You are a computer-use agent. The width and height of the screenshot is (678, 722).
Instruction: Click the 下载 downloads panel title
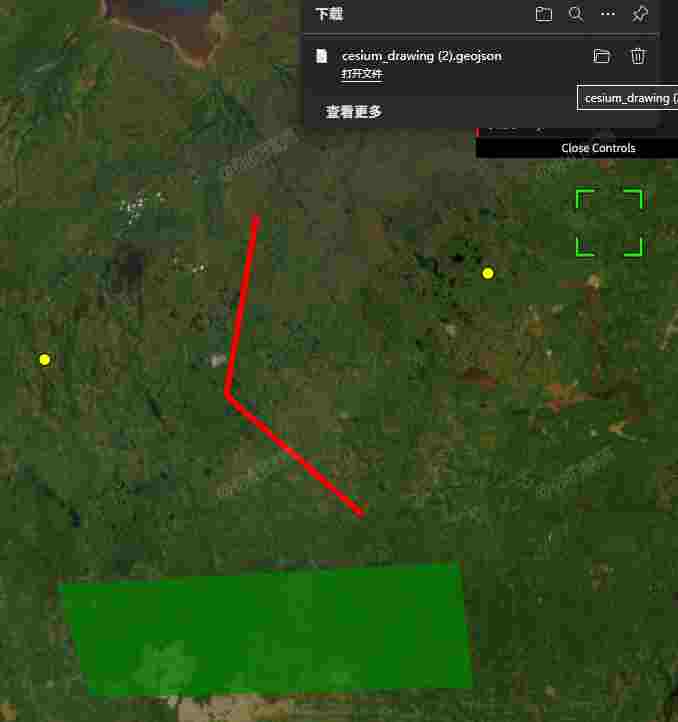[329, 14]
